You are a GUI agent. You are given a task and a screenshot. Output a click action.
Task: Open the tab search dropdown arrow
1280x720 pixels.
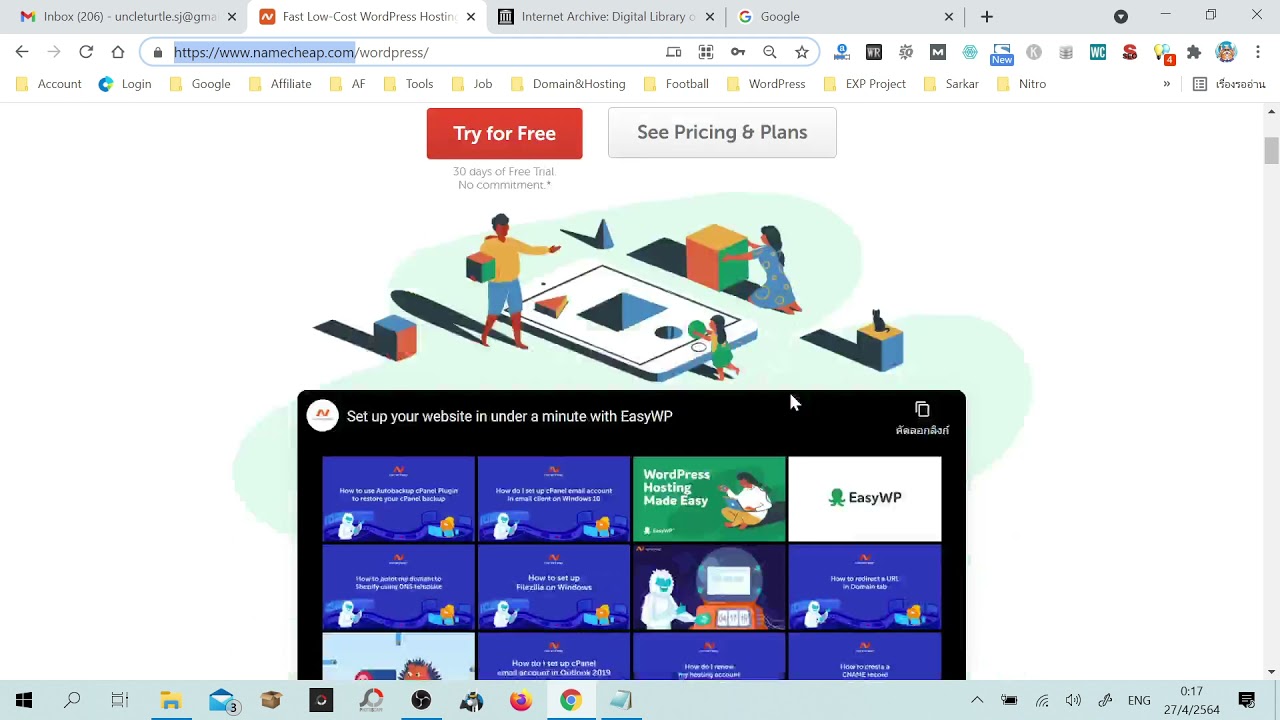tap(1121, 16)
